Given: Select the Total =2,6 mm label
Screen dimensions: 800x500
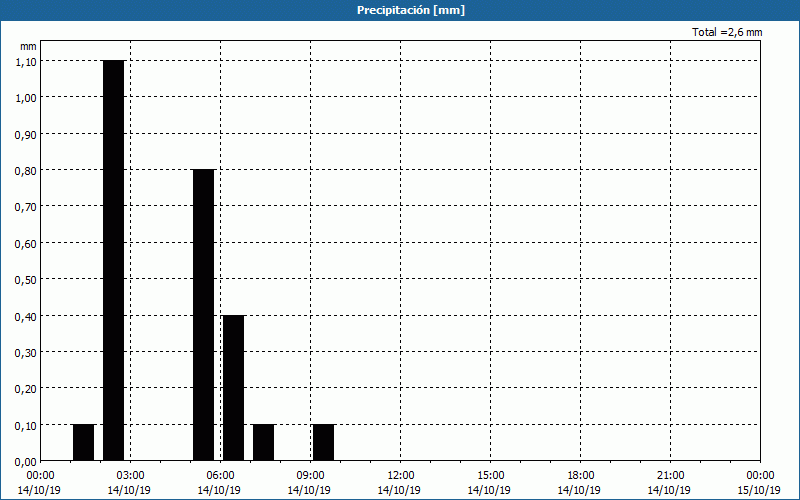Looking at the screenshot, I should click(x=727, y=32).
